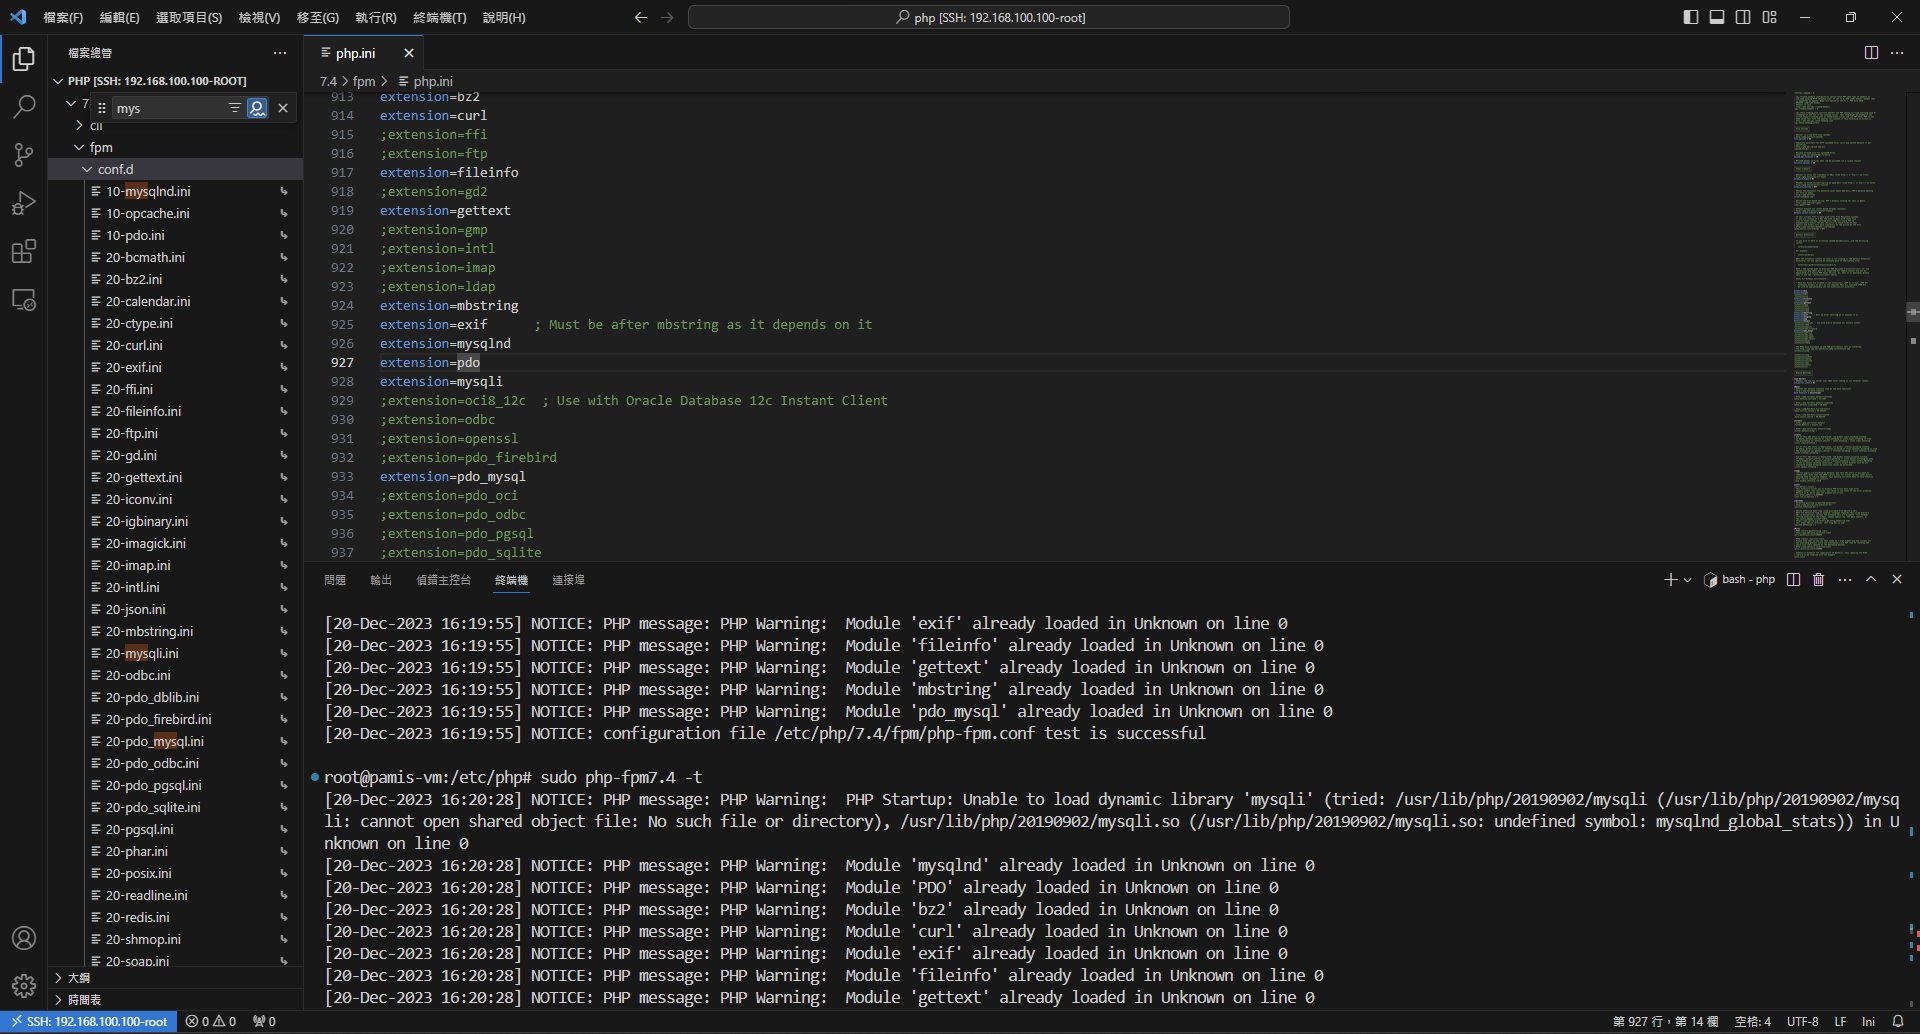1920x1034 pixels.
Task: Collapse the 7.4 folder
Action: [71, 103]
